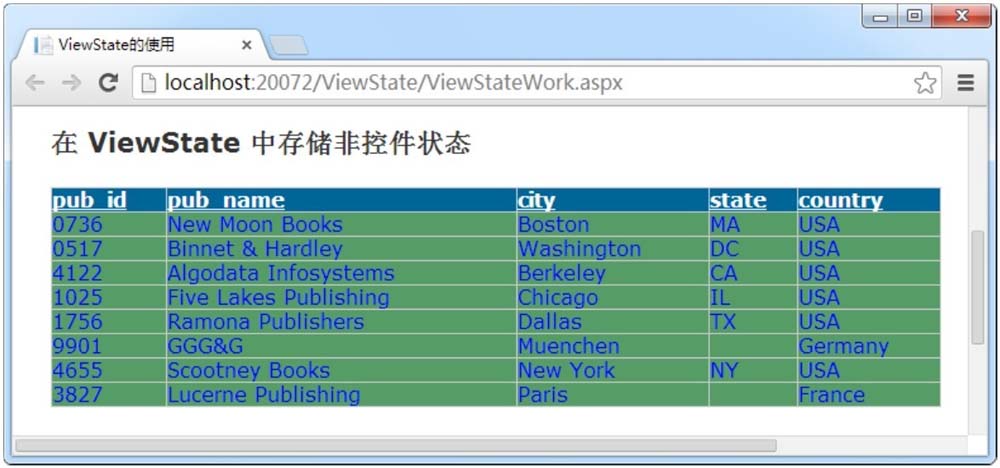
Task: Click the Five Lakes Publishing cell
Action: (341, 297)
